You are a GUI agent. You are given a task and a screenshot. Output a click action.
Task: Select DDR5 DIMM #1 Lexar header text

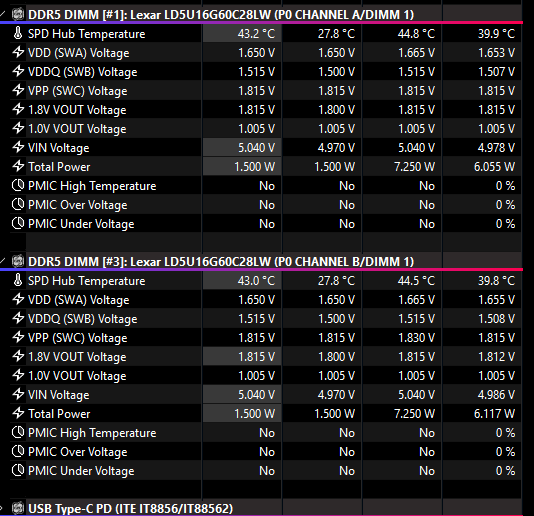tap(221, 15)
